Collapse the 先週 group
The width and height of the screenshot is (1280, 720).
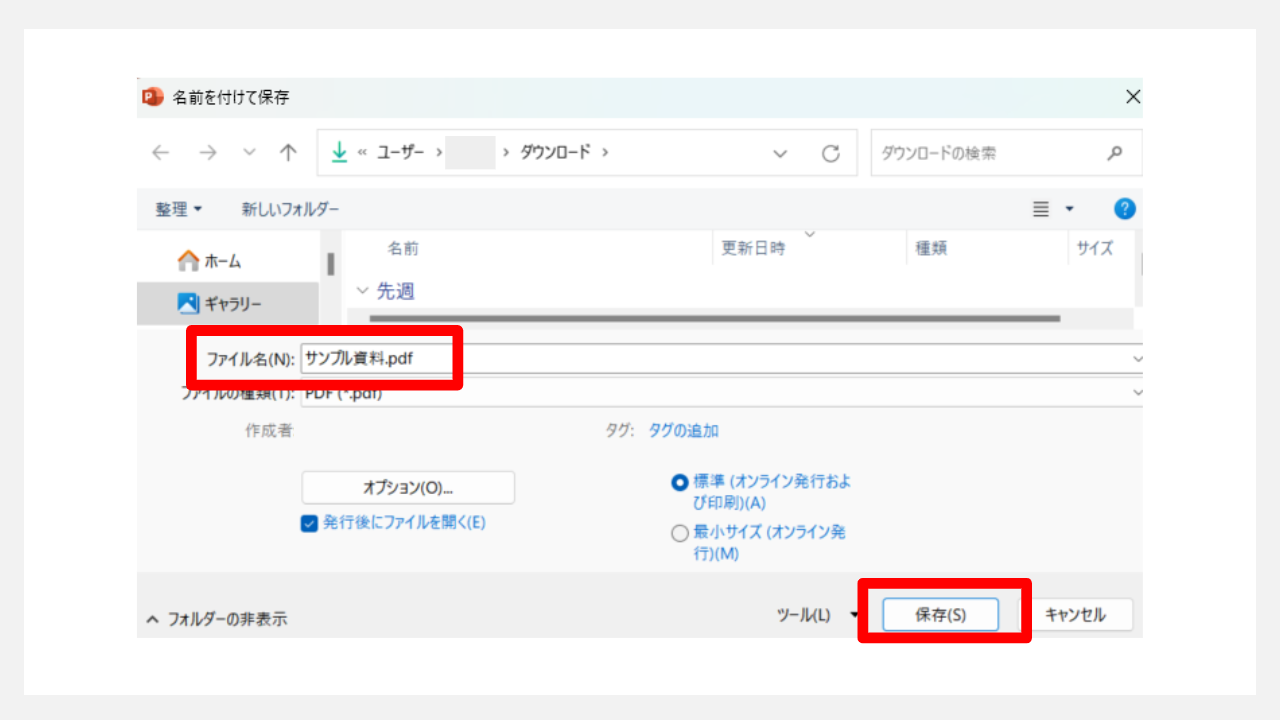363,291
